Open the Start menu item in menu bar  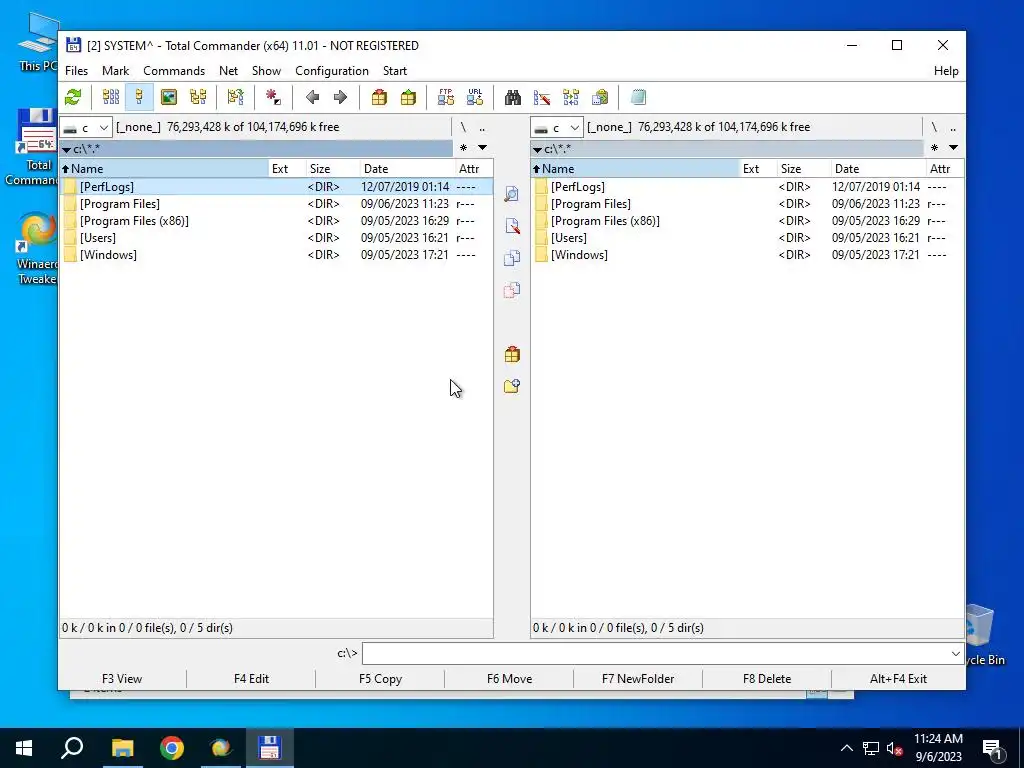(x=394, y=71)
